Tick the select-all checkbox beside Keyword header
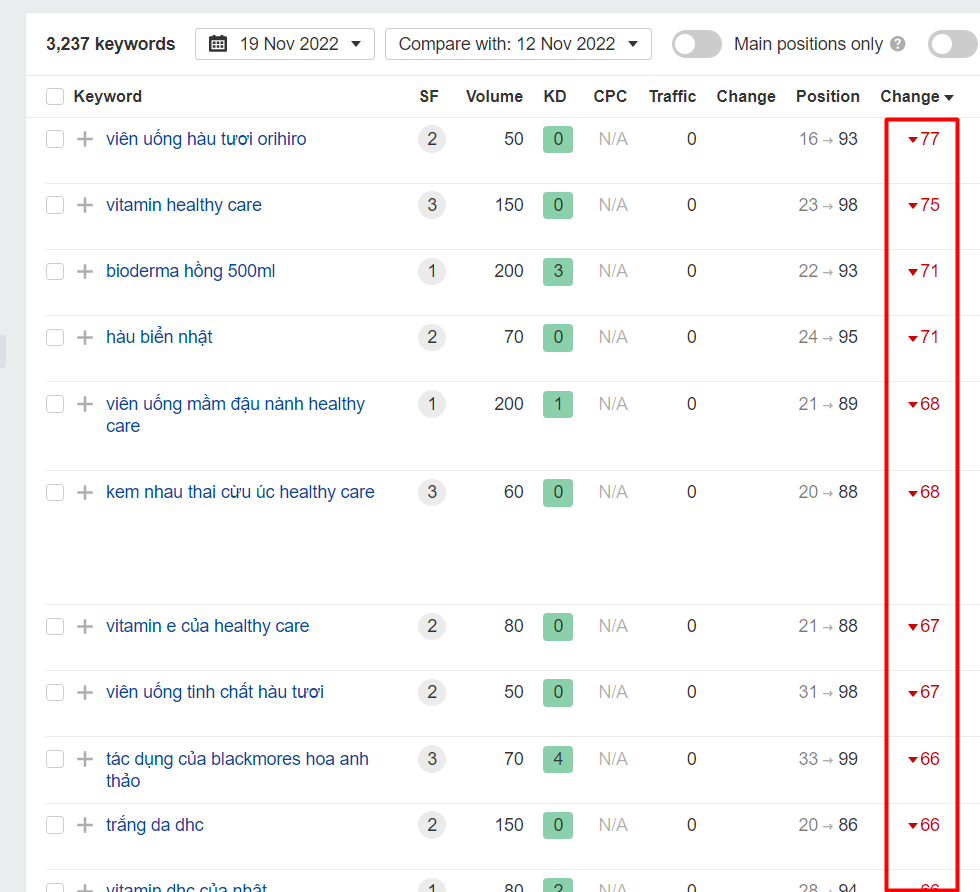This screenshot has height=892, width=980. 55,96
